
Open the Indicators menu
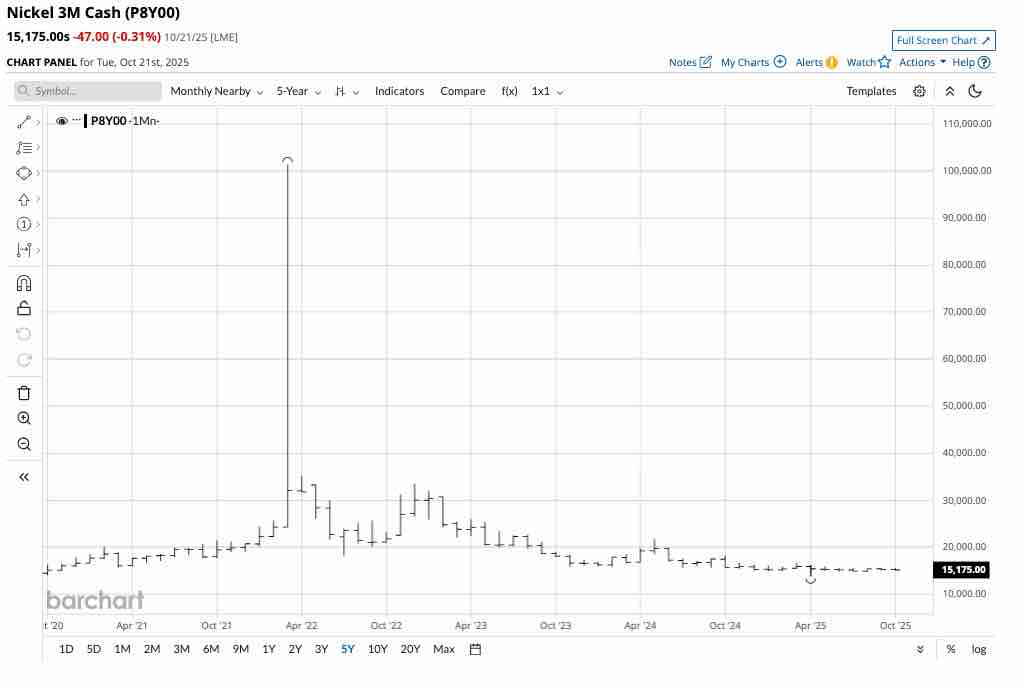(x=399, y=91)
